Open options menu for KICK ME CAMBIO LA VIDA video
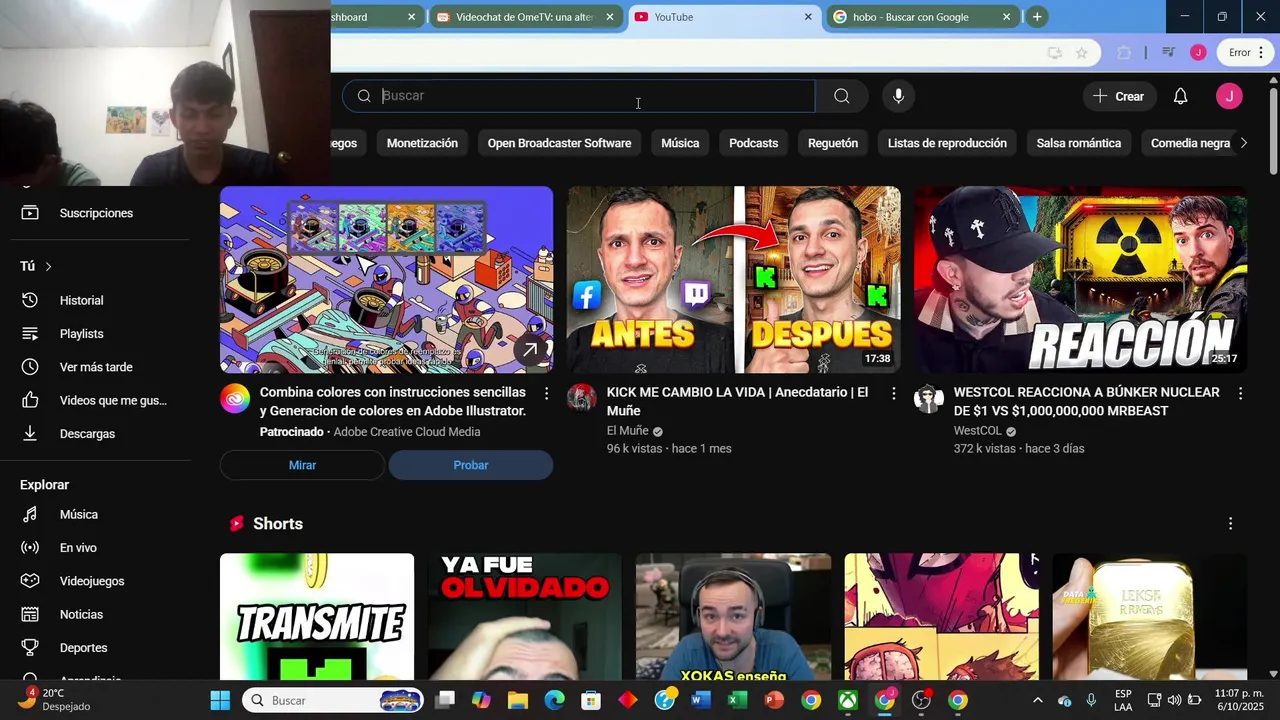Image resolution: width=1280 pixels, height=720 pixels. 893,394
